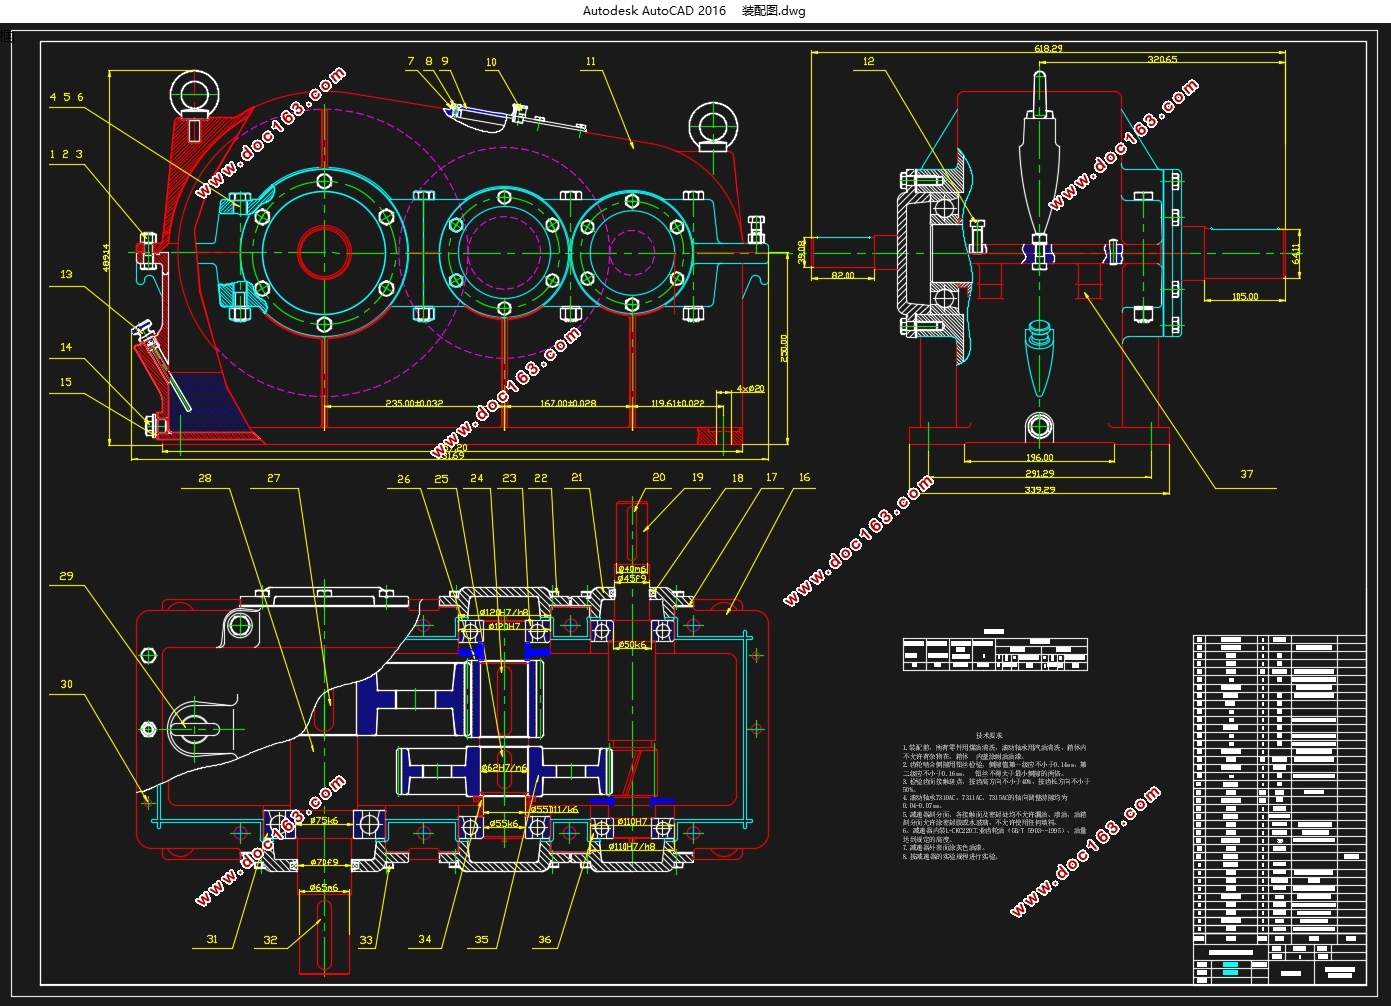This screenshot has width=1391, height=1006.
Task: Click part balloon number 12
Action: point(868,61)
